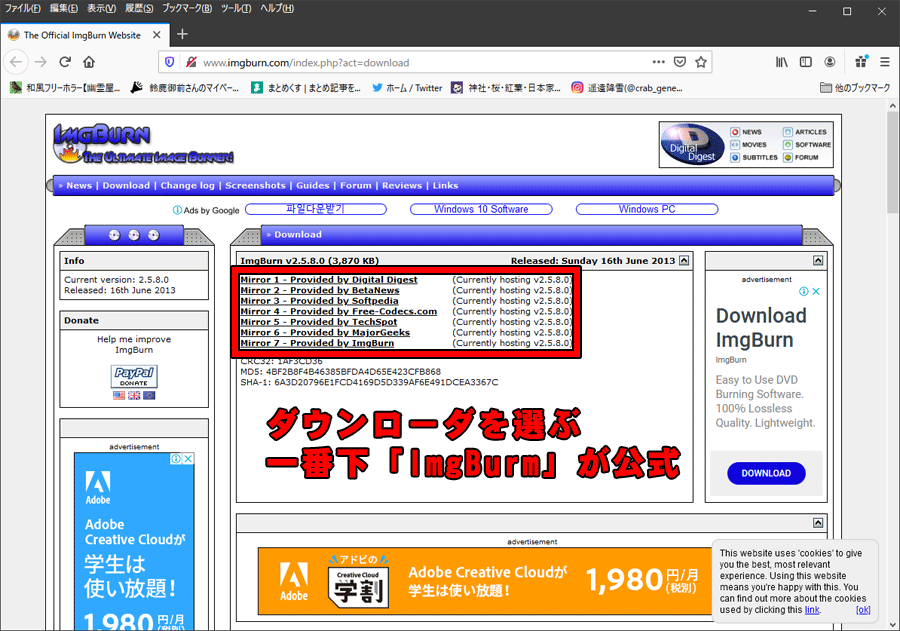Click the Windows PC ad button

point(647,210)
